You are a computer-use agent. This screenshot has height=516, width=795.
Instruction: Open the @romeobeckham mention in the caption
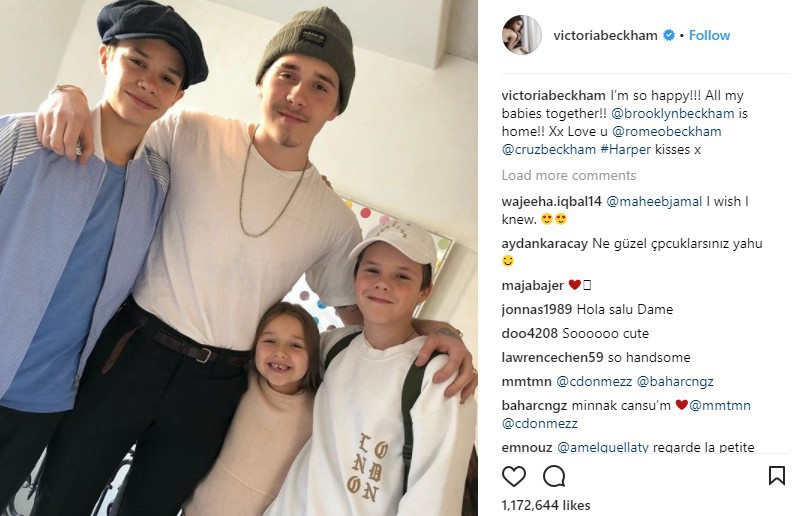pos(667,131)
